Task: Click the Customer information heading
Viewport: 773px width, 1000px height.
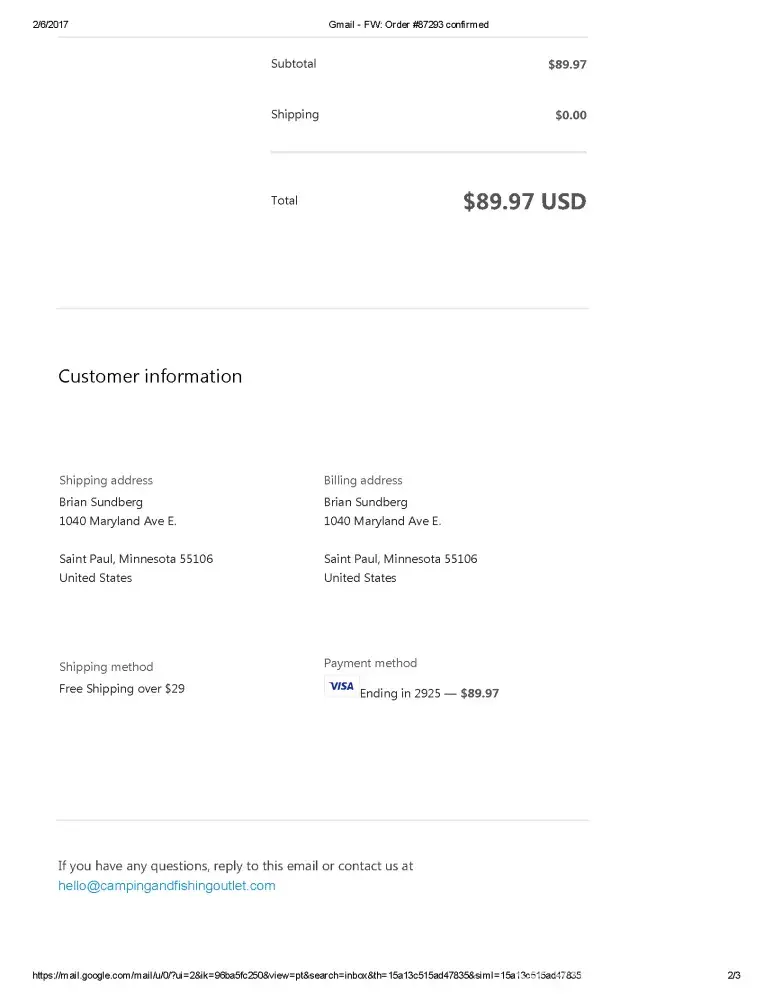Action: tap(150, 377)
